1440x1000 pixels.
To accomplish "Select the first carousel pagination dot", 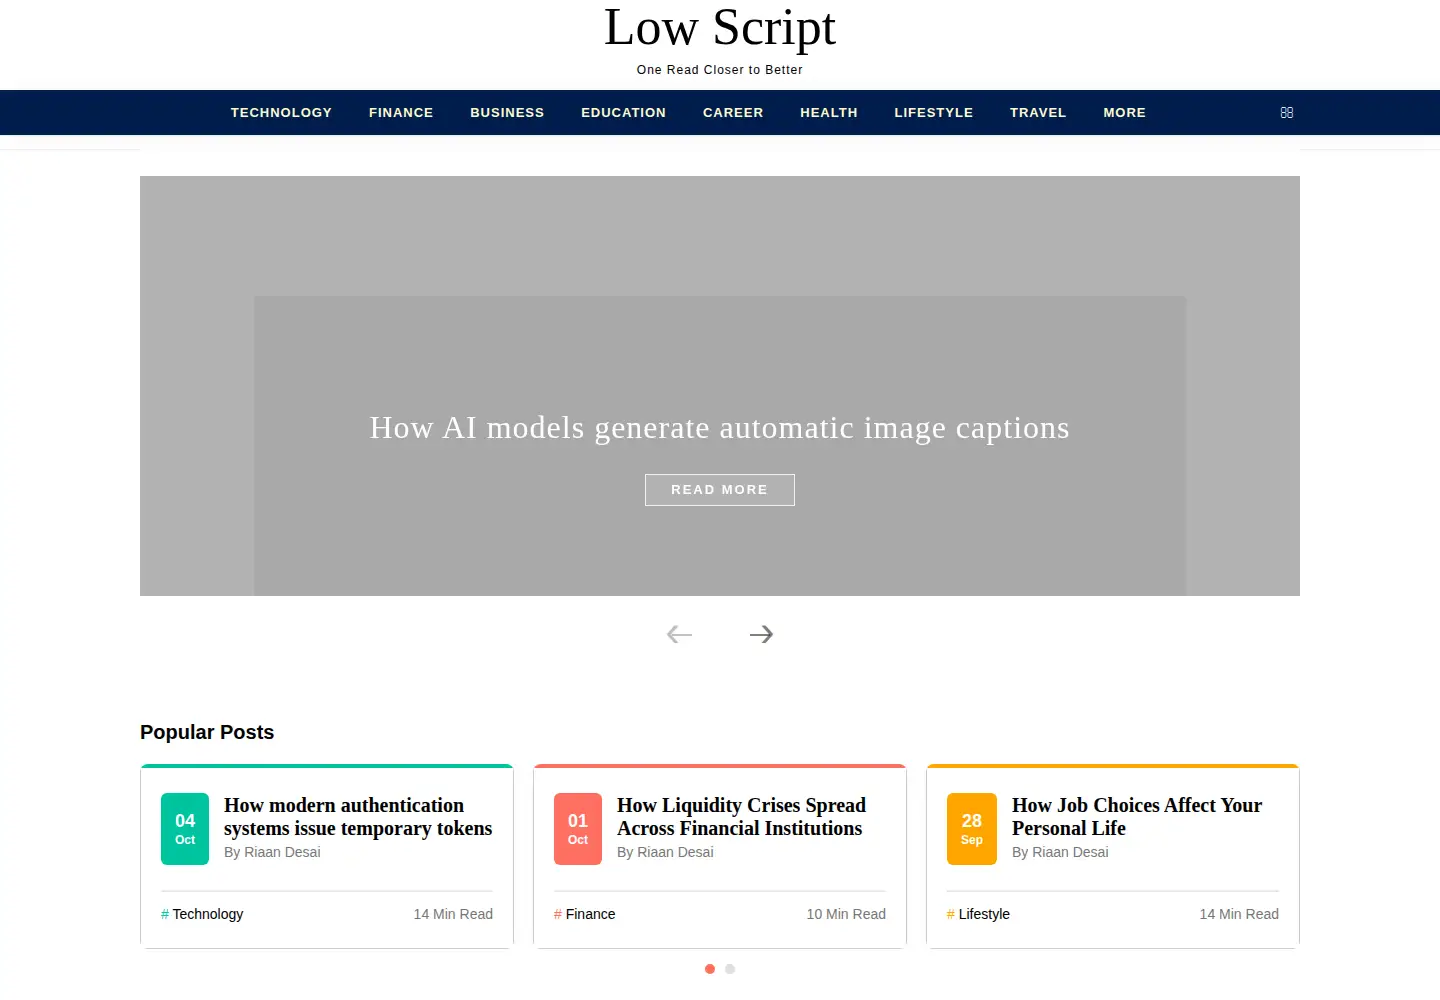I will pyautogui.click(x=710, y=969).
